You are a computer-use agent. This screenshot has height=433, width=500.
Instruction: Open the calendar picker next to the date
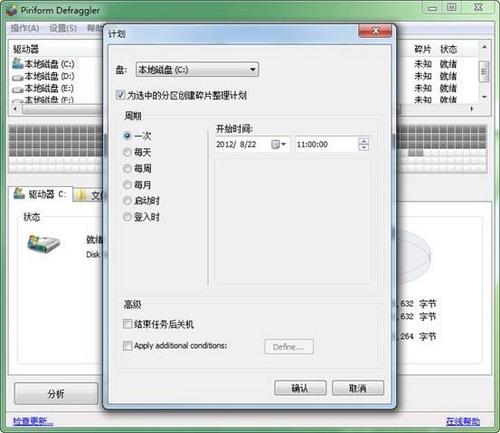(278, 144)
